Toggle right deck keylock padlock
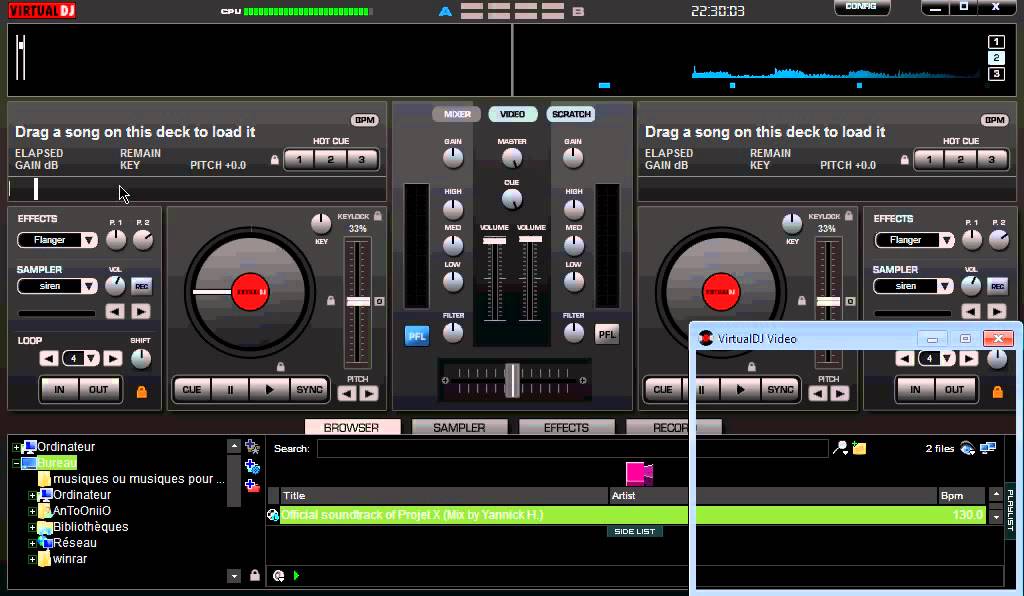 tap(848, 215)
